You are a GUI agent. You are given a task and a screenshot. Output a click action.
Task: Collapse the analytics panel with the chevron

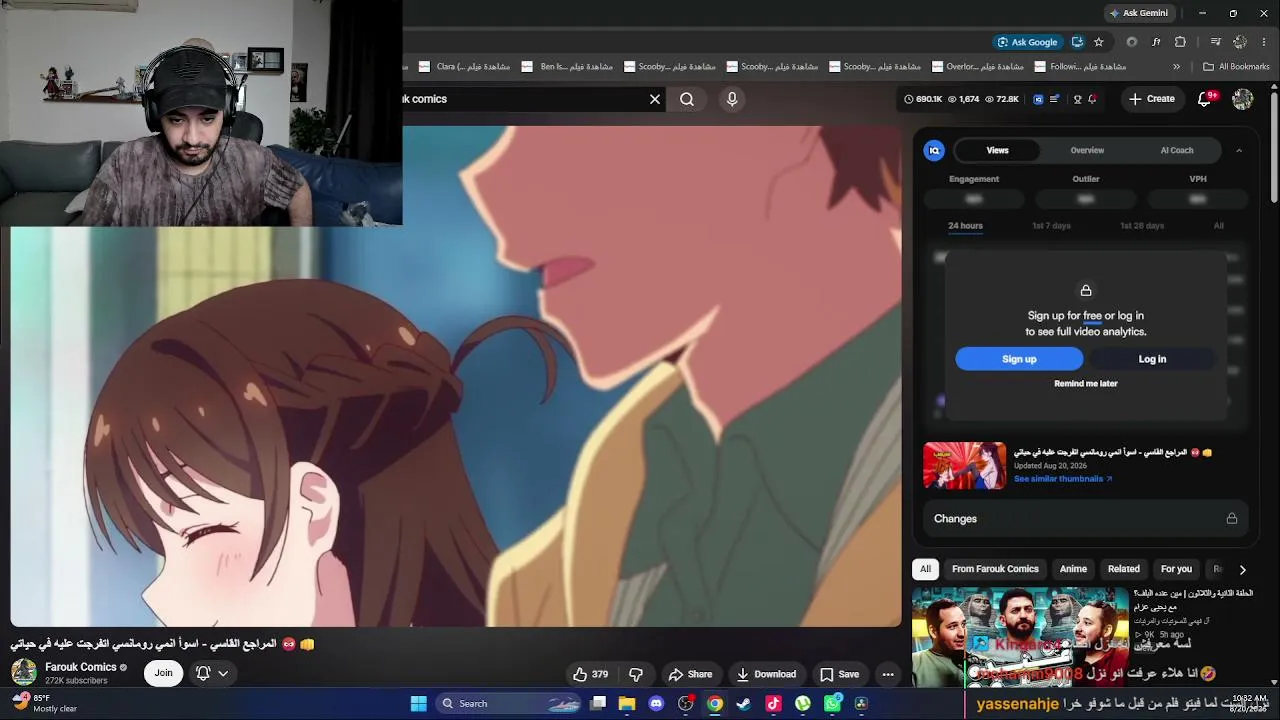[1239, 150]
